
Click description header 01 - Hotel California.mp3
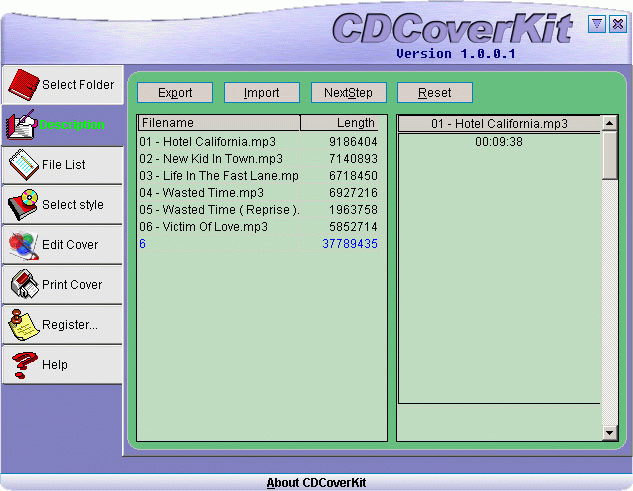499,123
